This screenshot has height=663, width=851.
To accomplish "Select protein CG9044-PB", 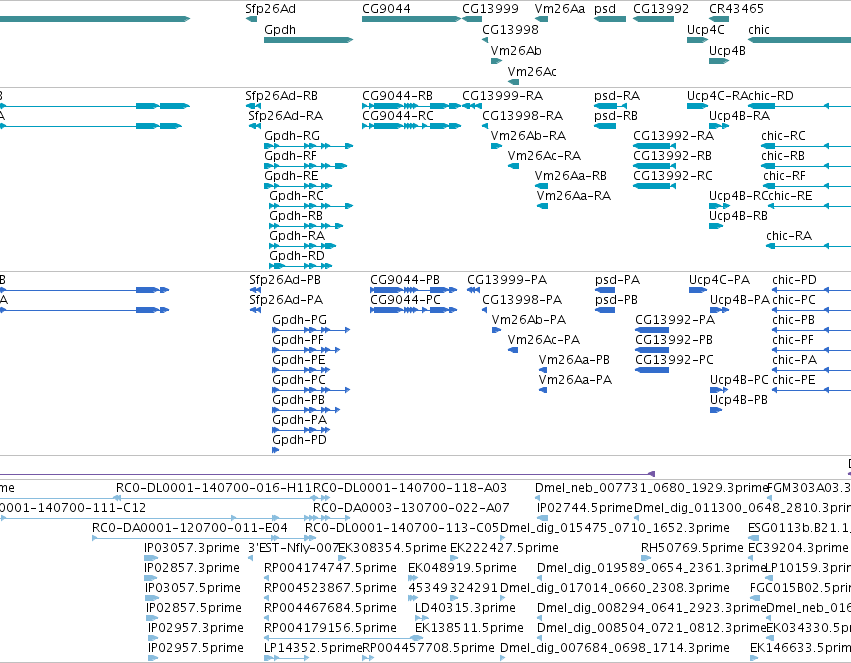I will pyautogui.click(x=405, y=280).
